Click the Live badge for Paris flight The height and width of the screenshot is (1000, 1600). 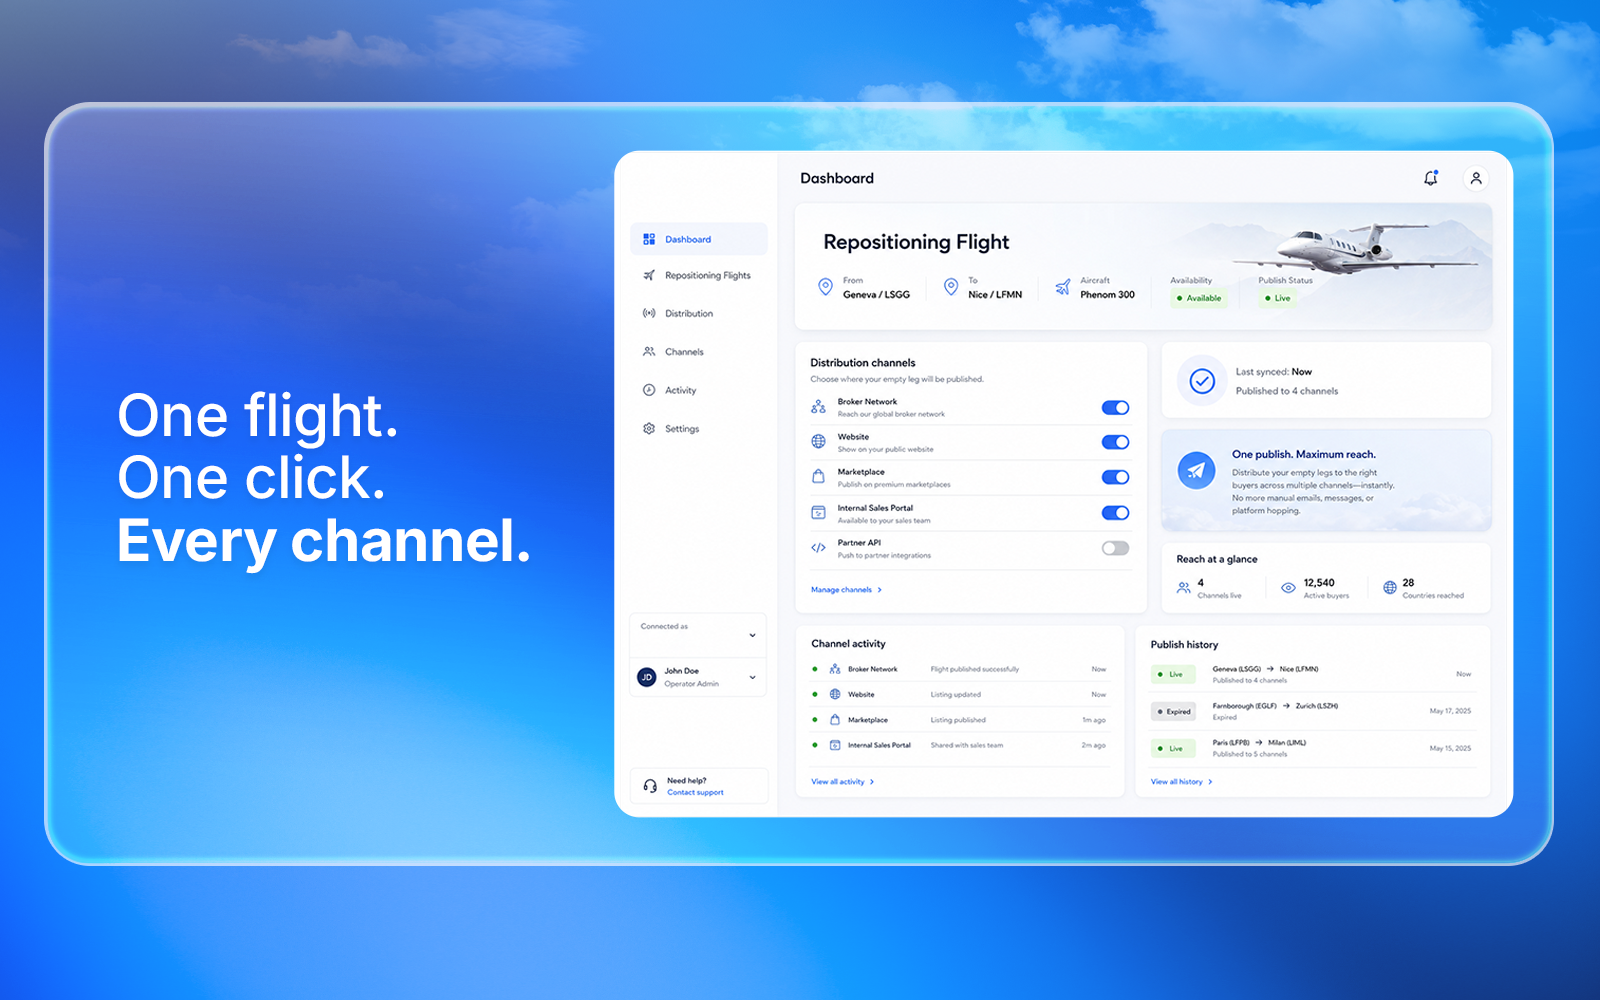1173,748
